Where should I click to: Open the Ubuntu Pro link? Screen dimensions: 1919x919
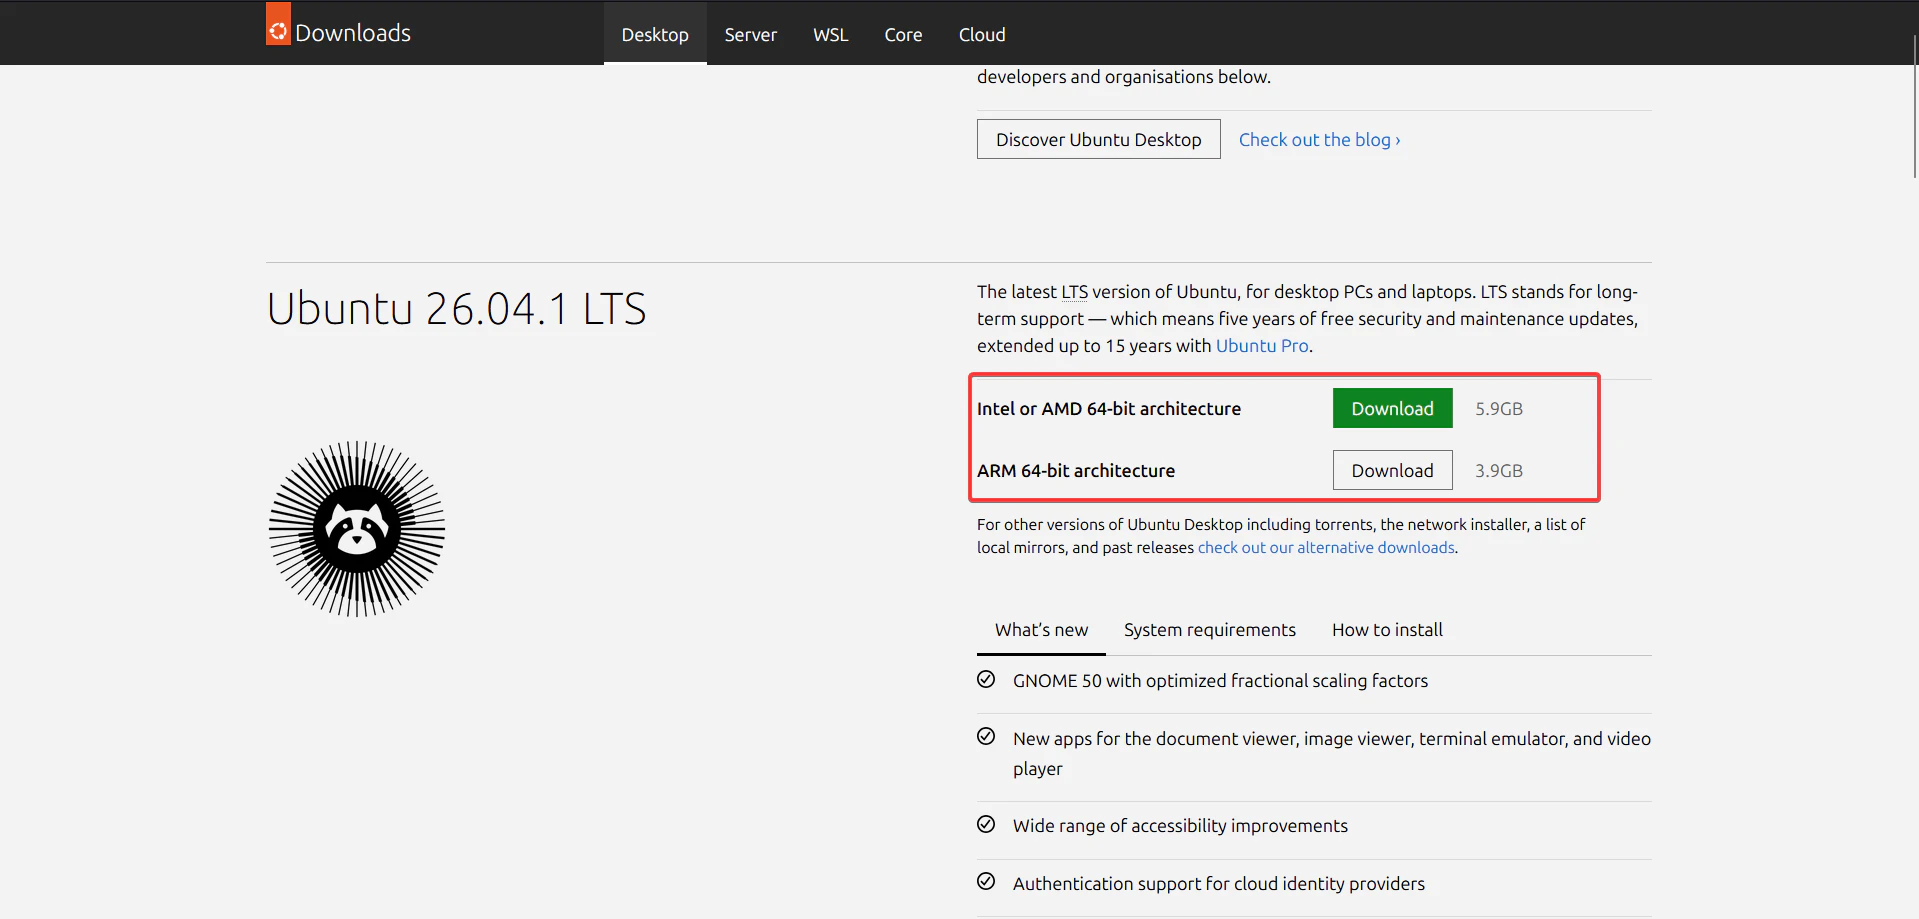pyautogui.click(x=1262, y=346)
